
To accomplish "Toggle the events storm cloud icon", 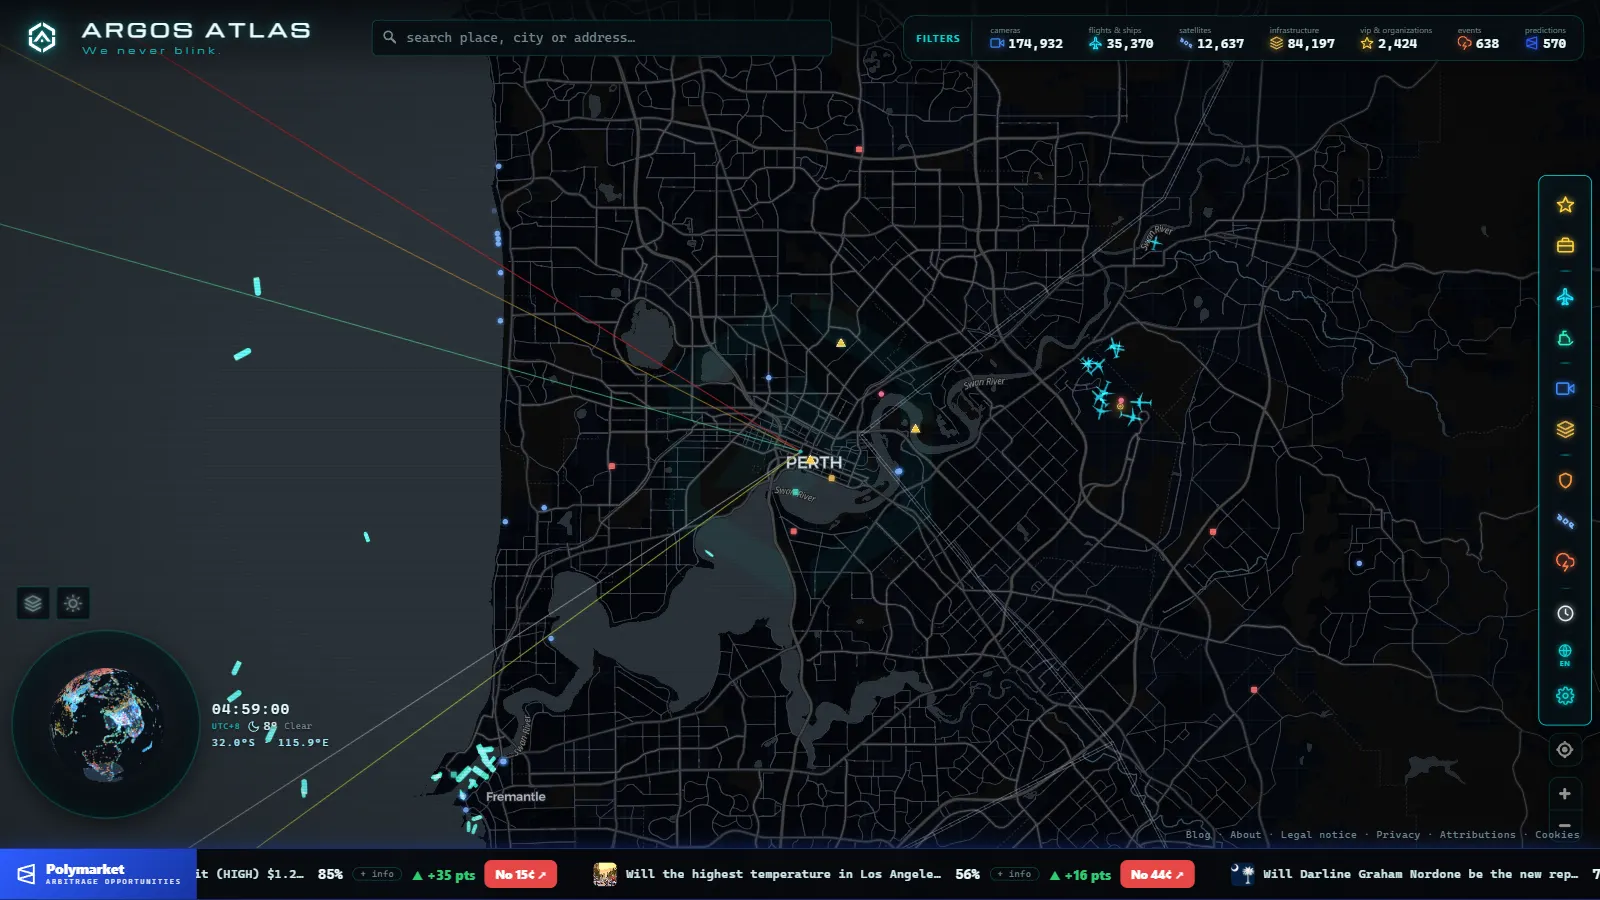I will [x=1565, y=562].
